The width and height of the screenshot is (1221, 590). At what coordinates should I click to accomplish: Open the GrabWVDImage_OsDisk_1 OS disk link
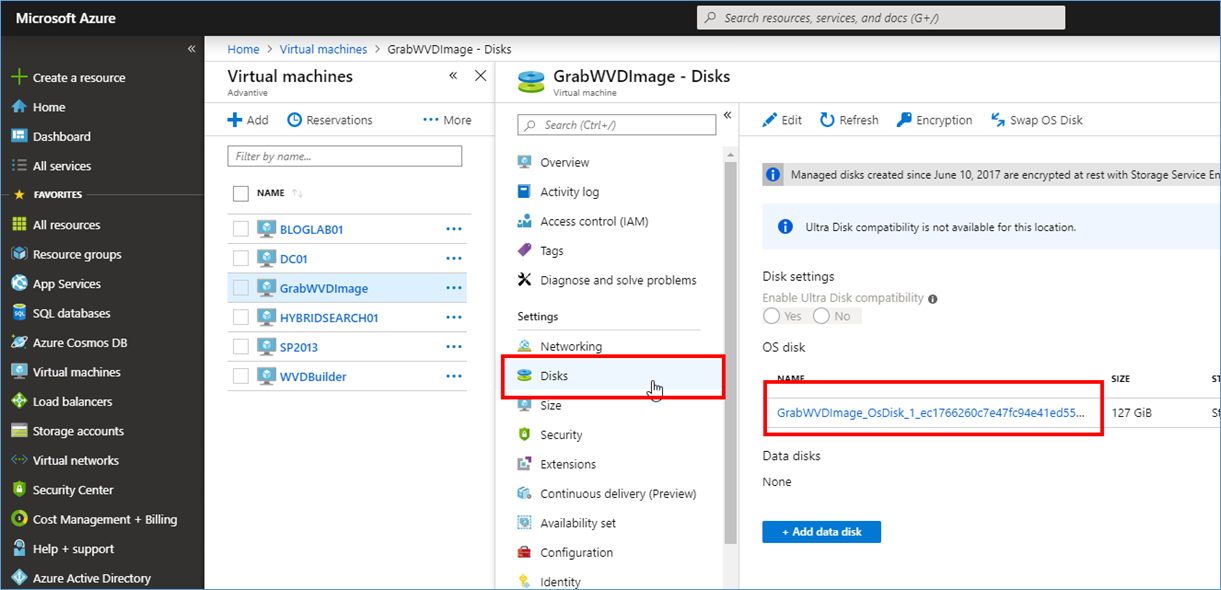click(931, 412)
